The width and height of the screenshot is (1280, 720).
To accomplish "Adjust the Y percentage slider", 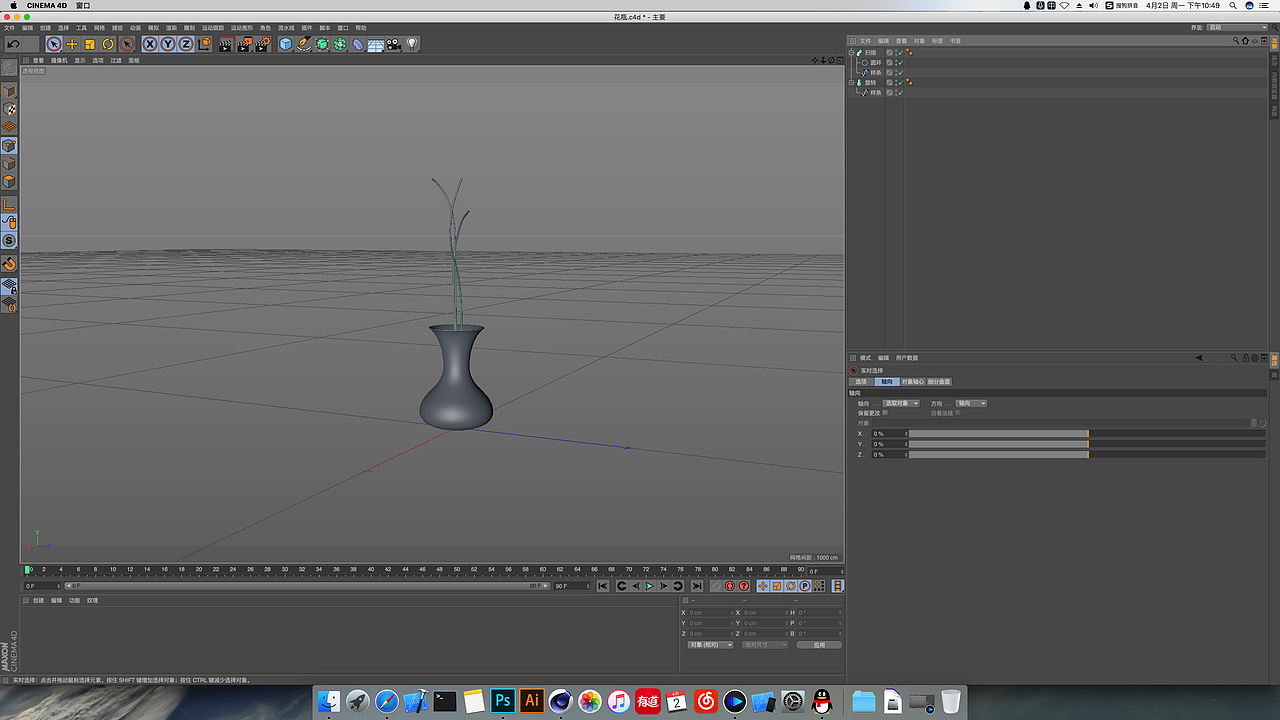I will [x=1087, y=444].
